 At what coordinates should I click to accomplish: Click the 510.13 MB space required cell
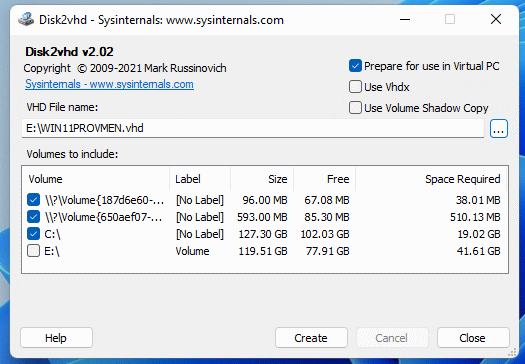(x=475, y=217)
